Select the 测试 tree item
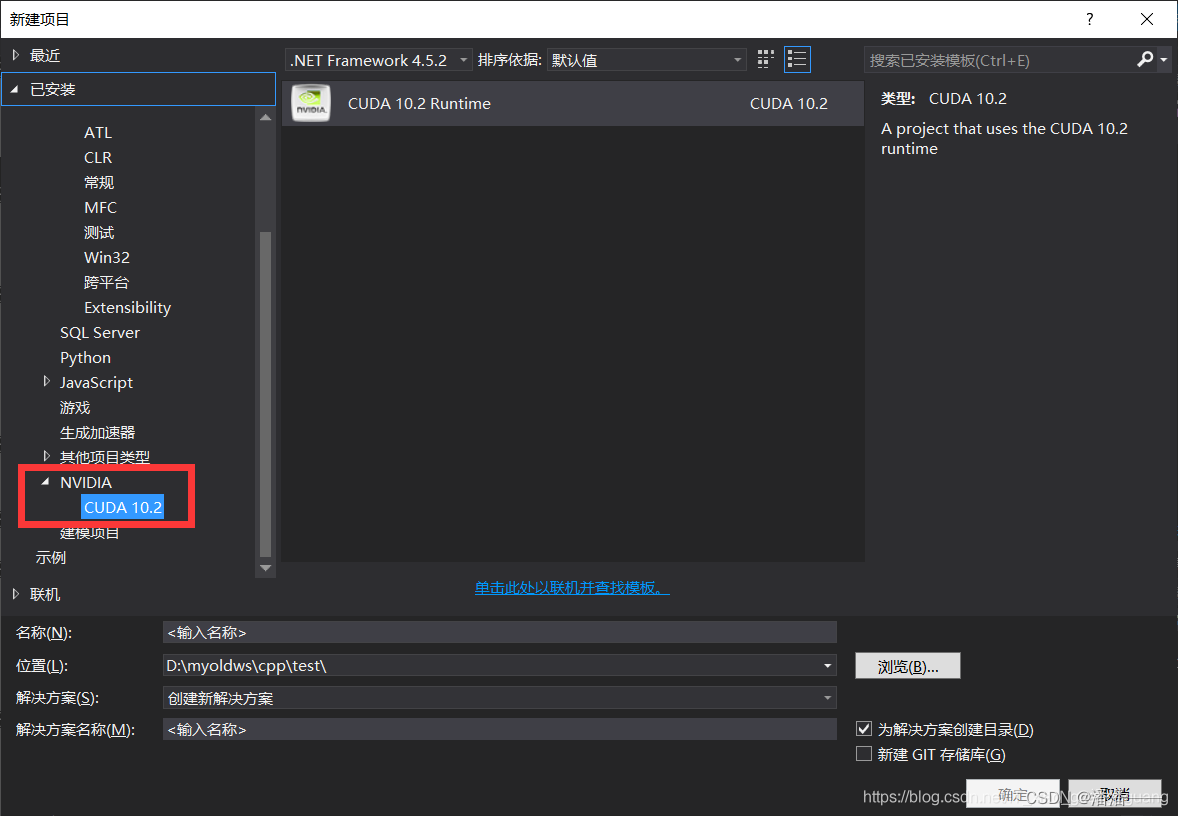The height and width of the screenshot is (816, 1178). tap(98, 232)
